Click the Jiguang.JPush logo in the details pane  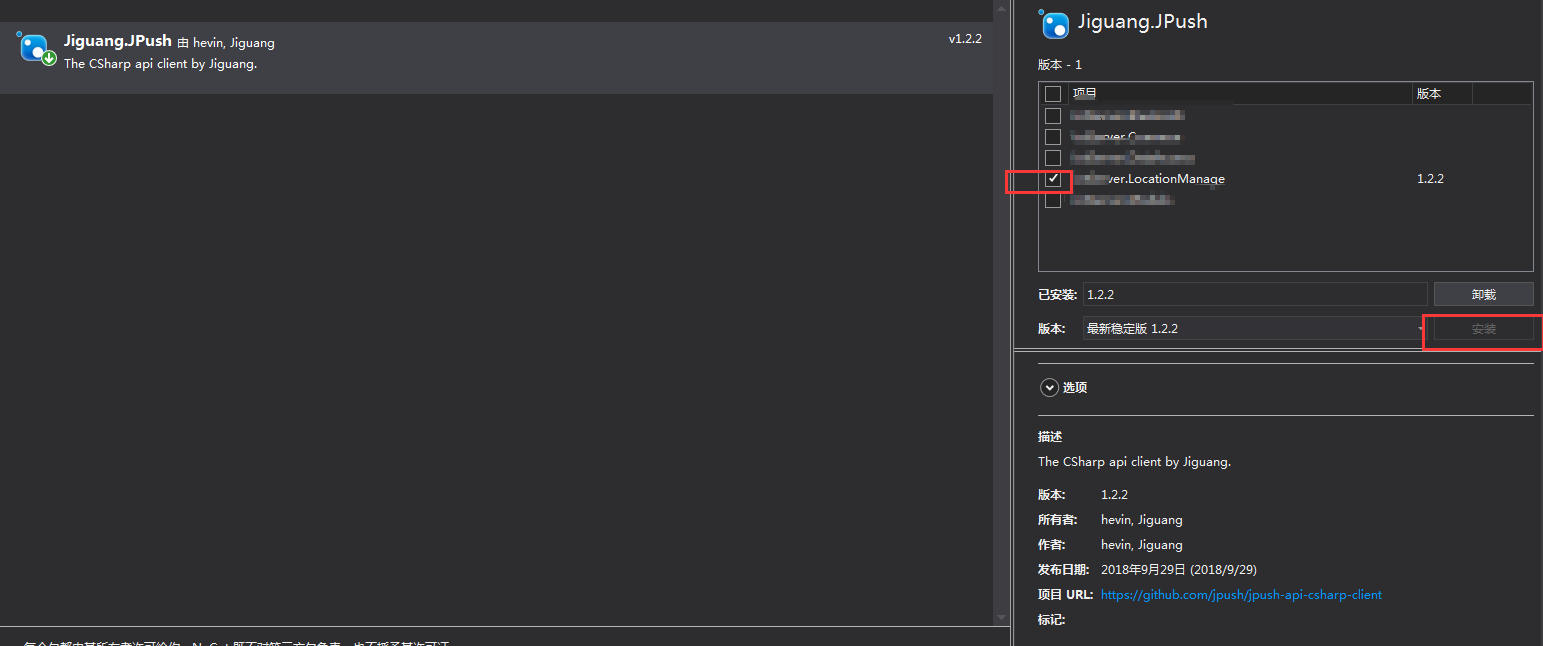[x=1054, y=23]
